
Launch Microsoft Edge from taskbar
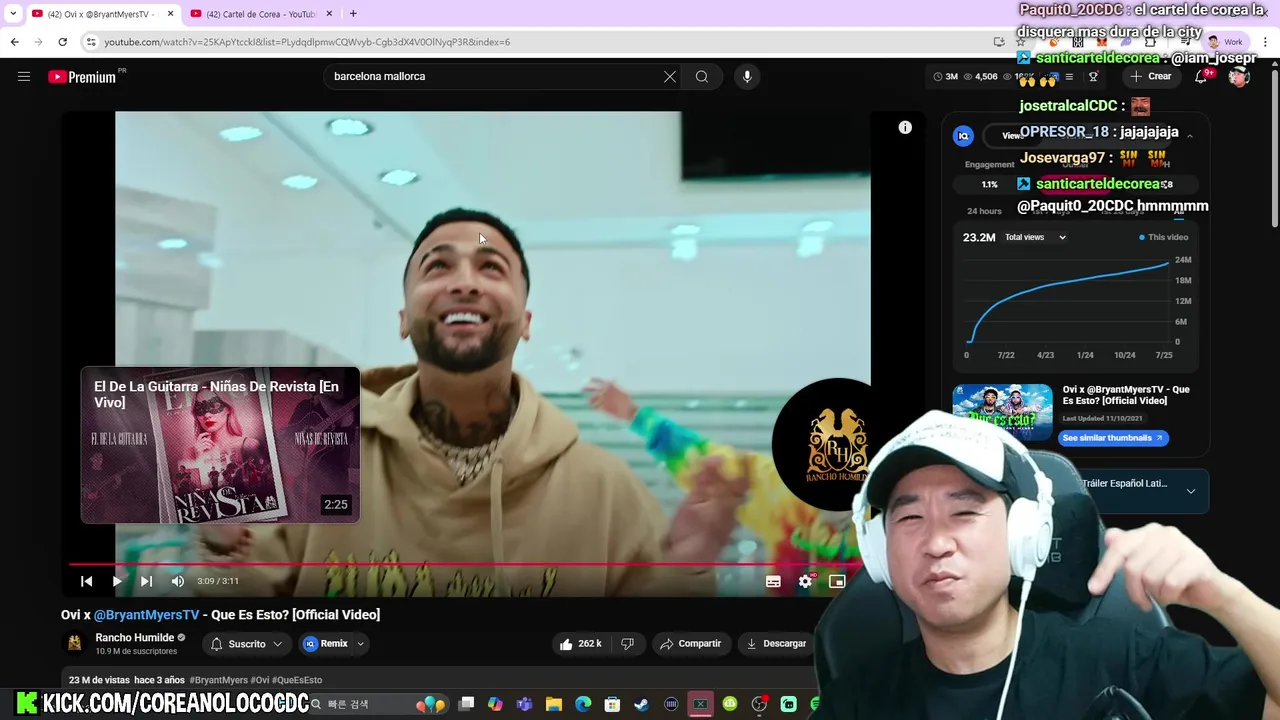[583, 705]
